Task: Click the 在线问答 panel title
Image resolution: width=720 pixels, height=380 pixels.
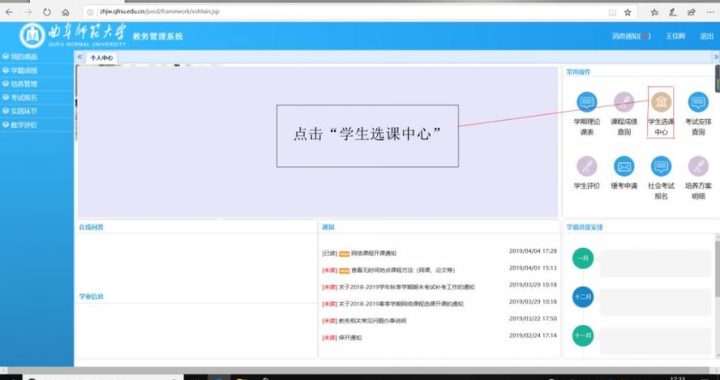Action: coord(91,227)
